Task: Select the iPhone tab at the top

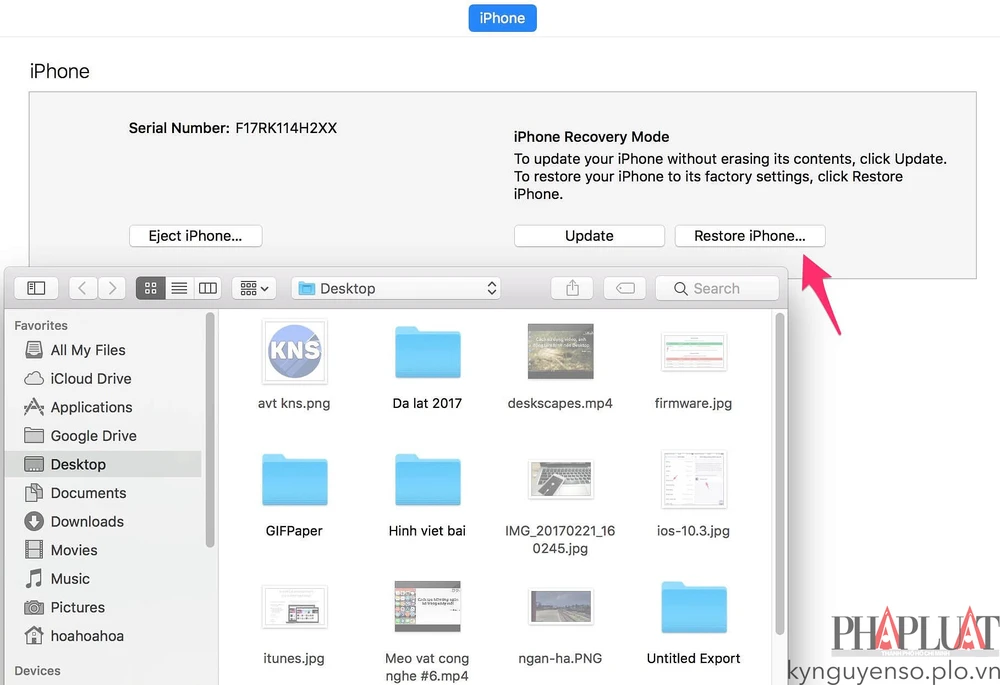Action: tap(502, 17)
